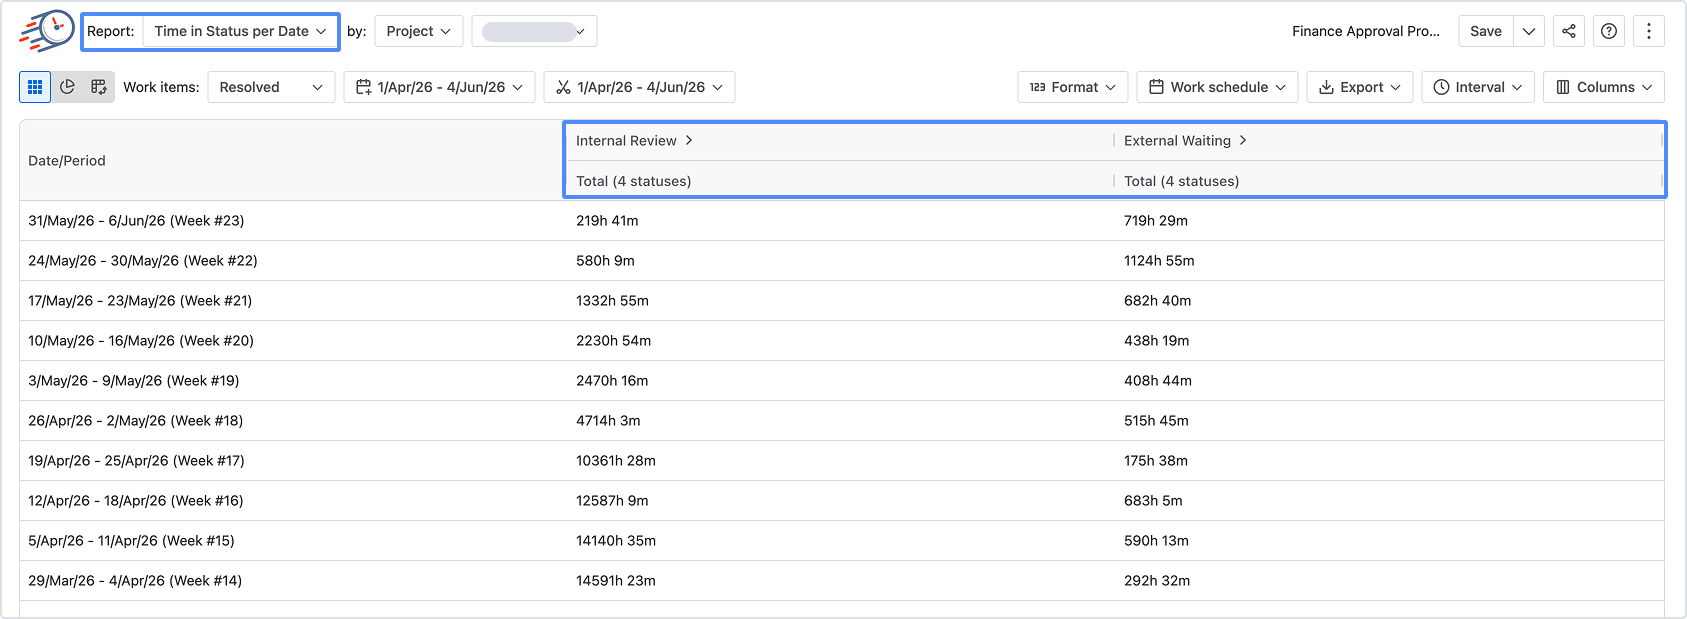Open the Project filter dropdown
Image resolution: width=1687 pixels, height=619 pixels.
coord(419,31)
